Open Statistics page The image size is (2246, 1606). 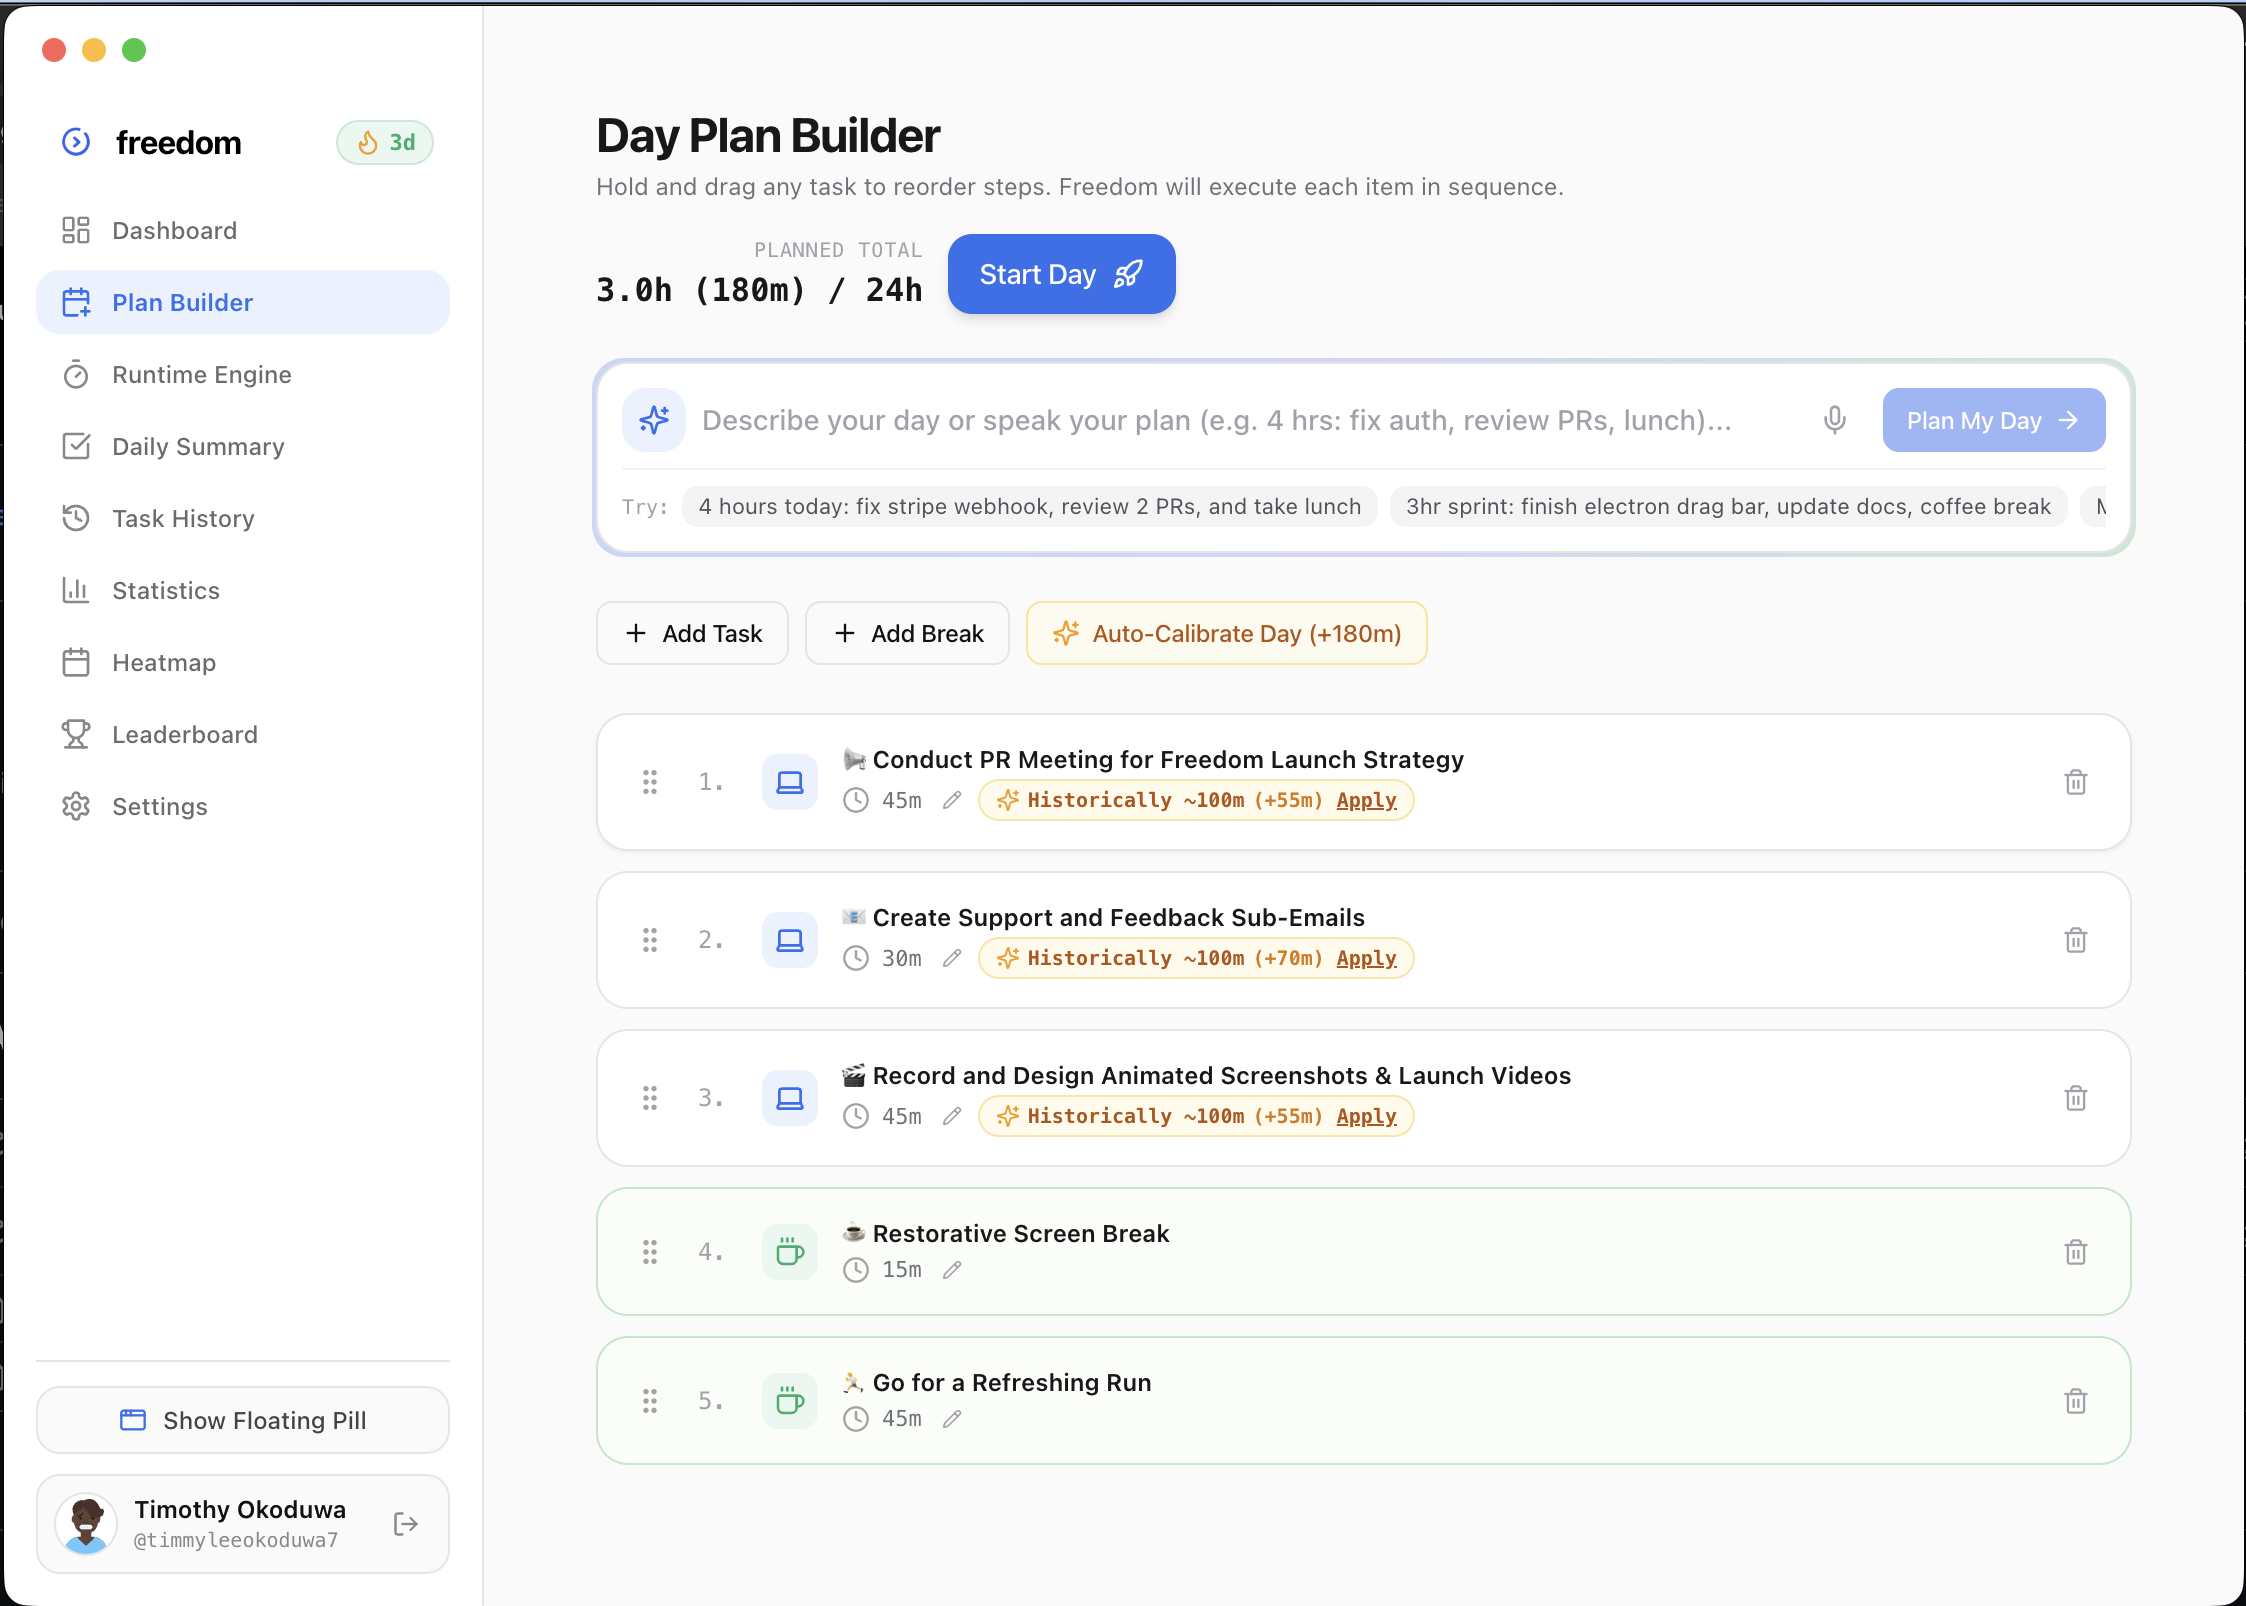point(243,590)
